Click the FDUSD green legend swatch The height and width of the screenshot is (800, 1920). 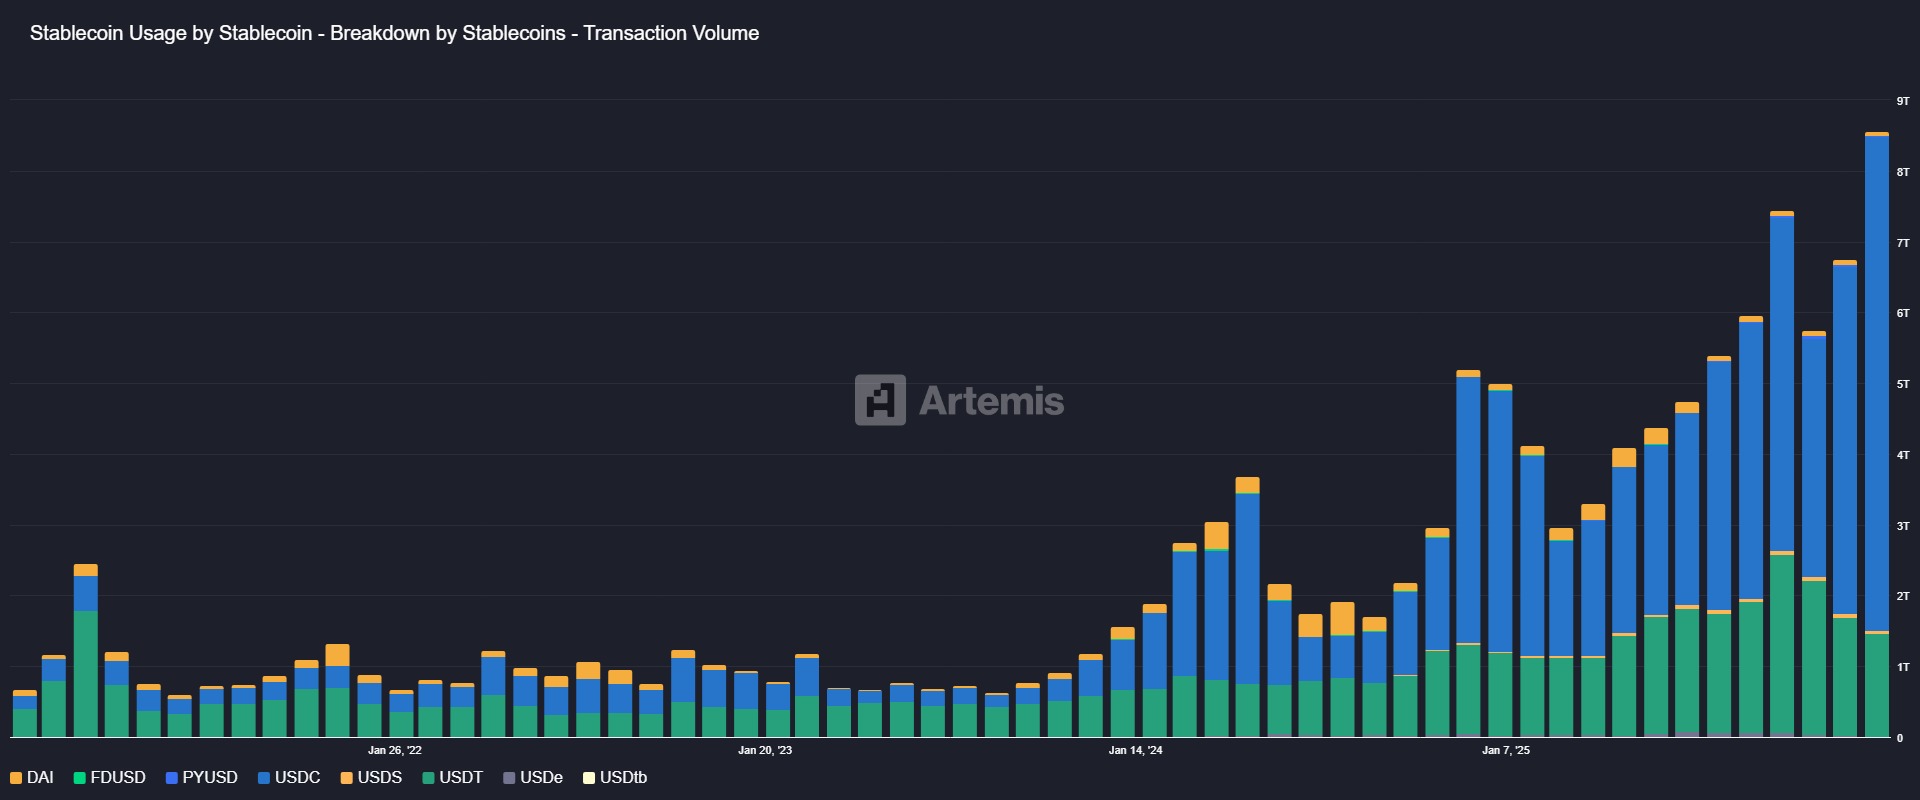(x=80, y=778)
